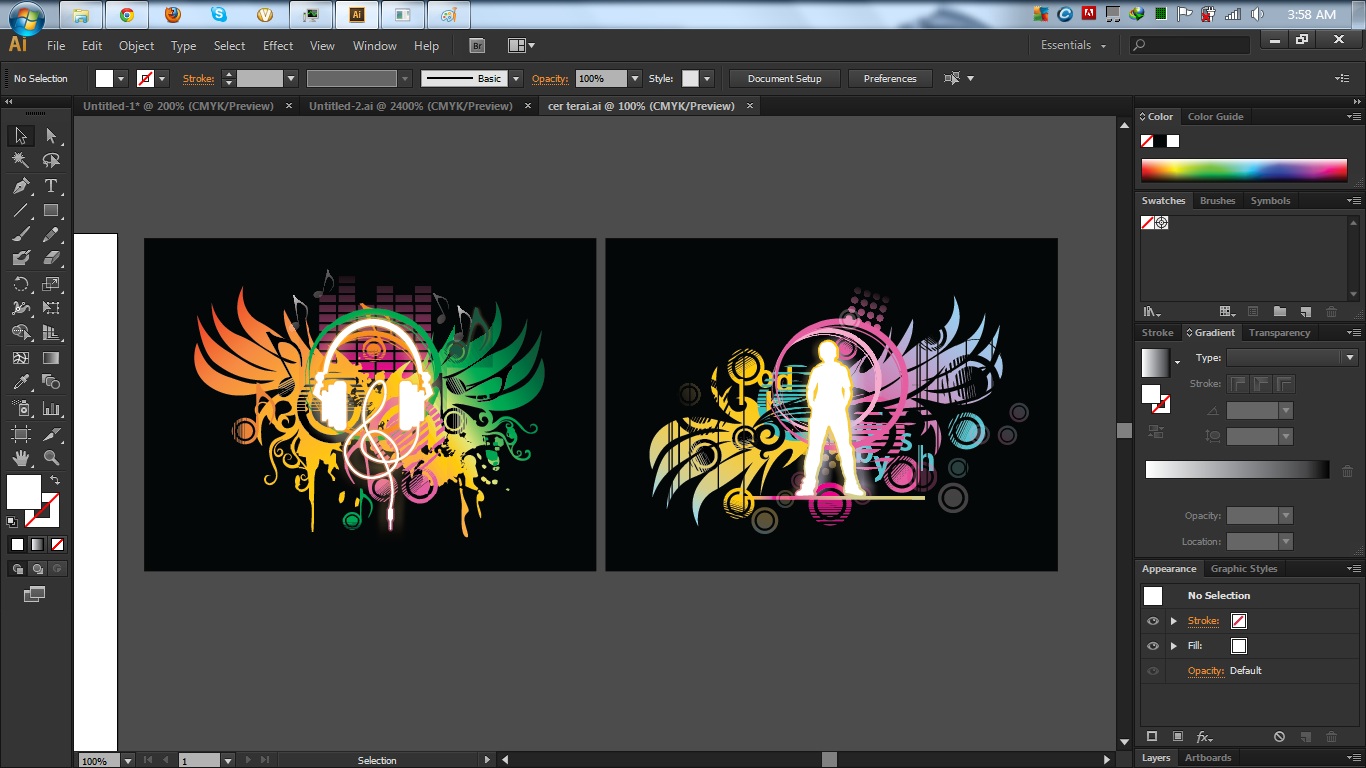Click the Stroke link in control bar
The width and height of the screenshot is (1366, 768).
[x=198, y=78]
